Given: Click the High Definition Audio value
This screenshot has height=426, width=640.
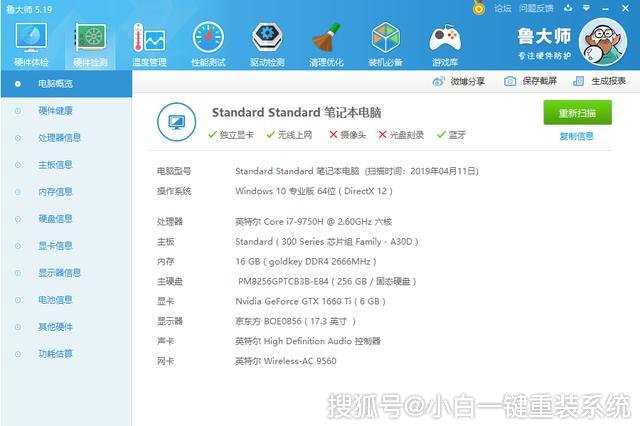Looking at the screenshot, I should point(308,341).
